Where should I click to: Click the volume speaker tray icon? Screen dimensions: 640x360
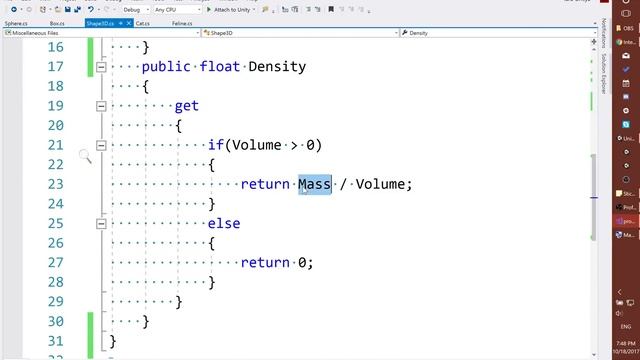(x=619, y=313)
